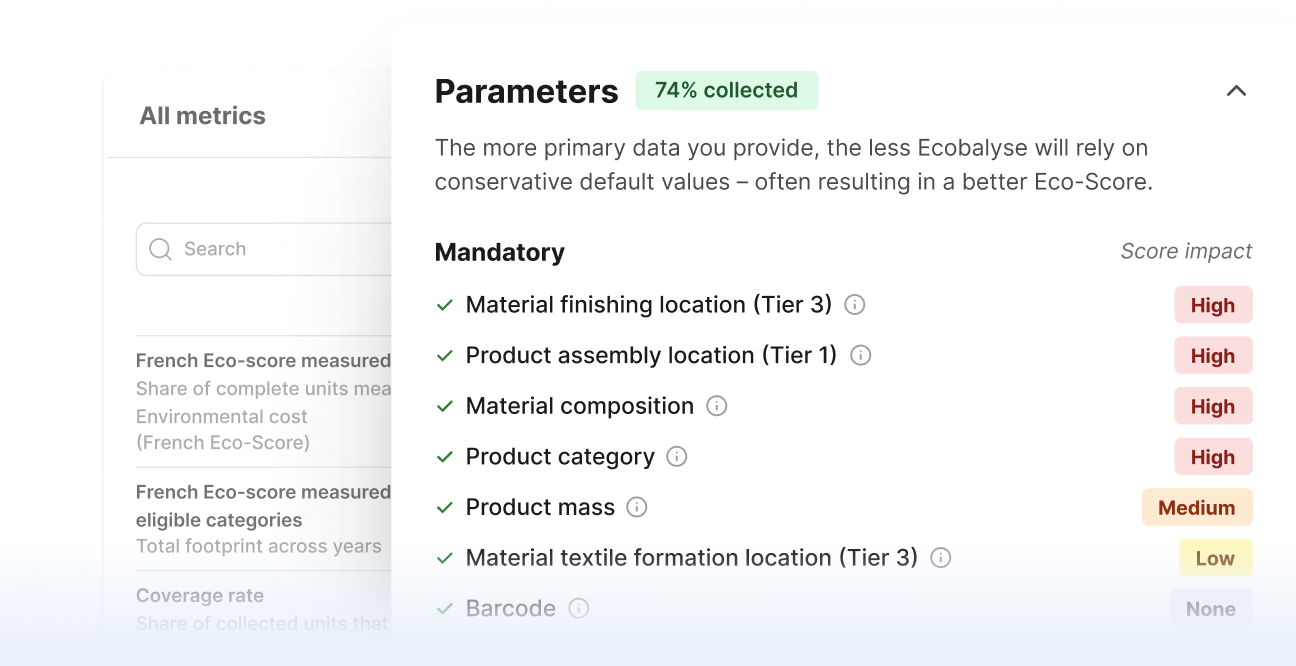Screen dimensions: 1296x666
Task: Click checkmark next to Product mass
Action: pos(445,508)
